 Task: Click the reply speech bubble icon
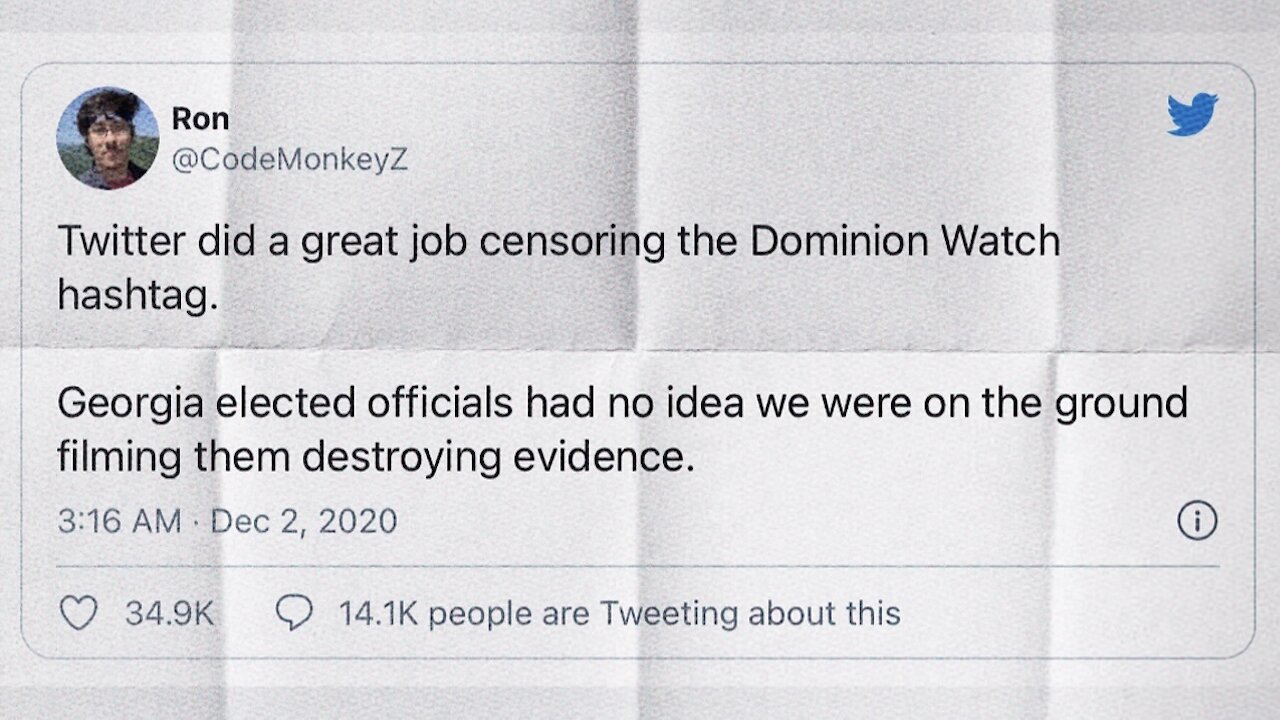point(293,612)
